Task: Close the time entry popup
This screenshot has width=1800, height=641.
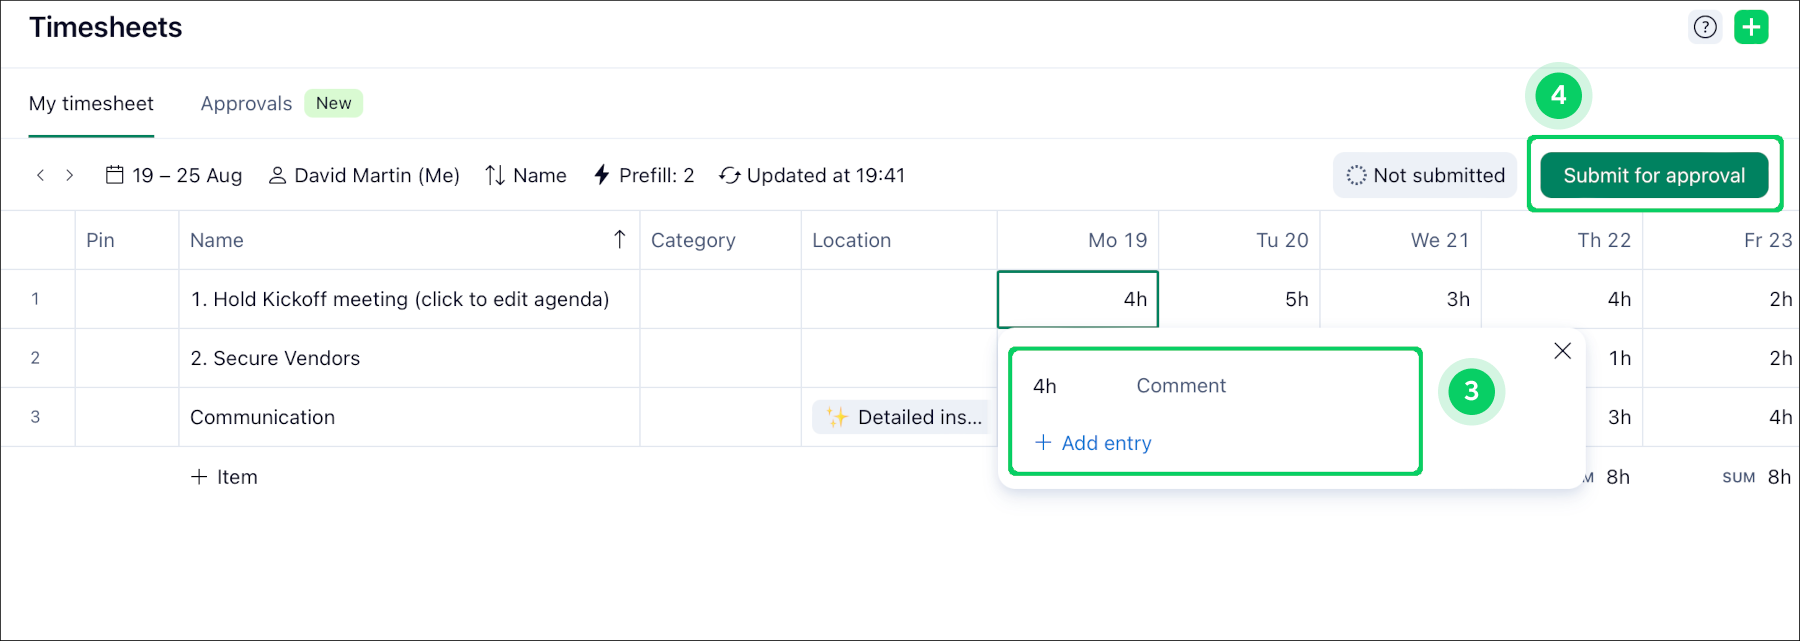Action: point(1563,350)
